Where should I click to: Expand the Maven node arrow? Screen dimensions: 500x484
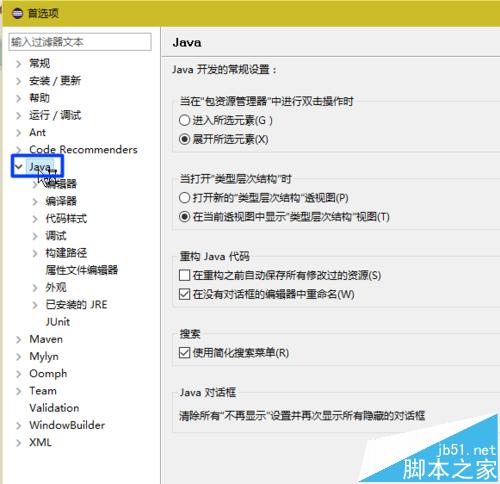[x=19, y=339]
